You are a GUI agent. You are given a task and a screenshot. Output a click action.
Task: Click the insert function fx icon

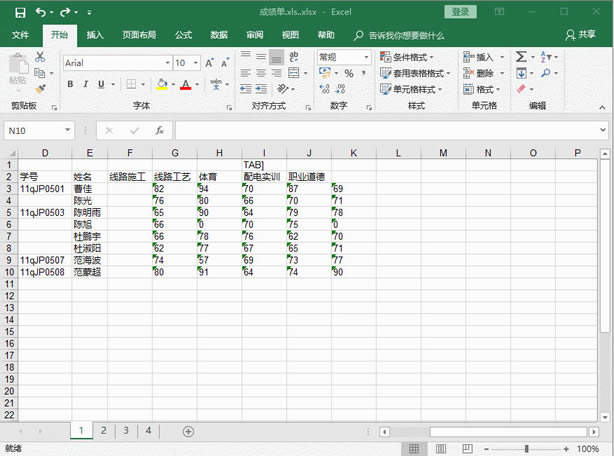point(159,130)
